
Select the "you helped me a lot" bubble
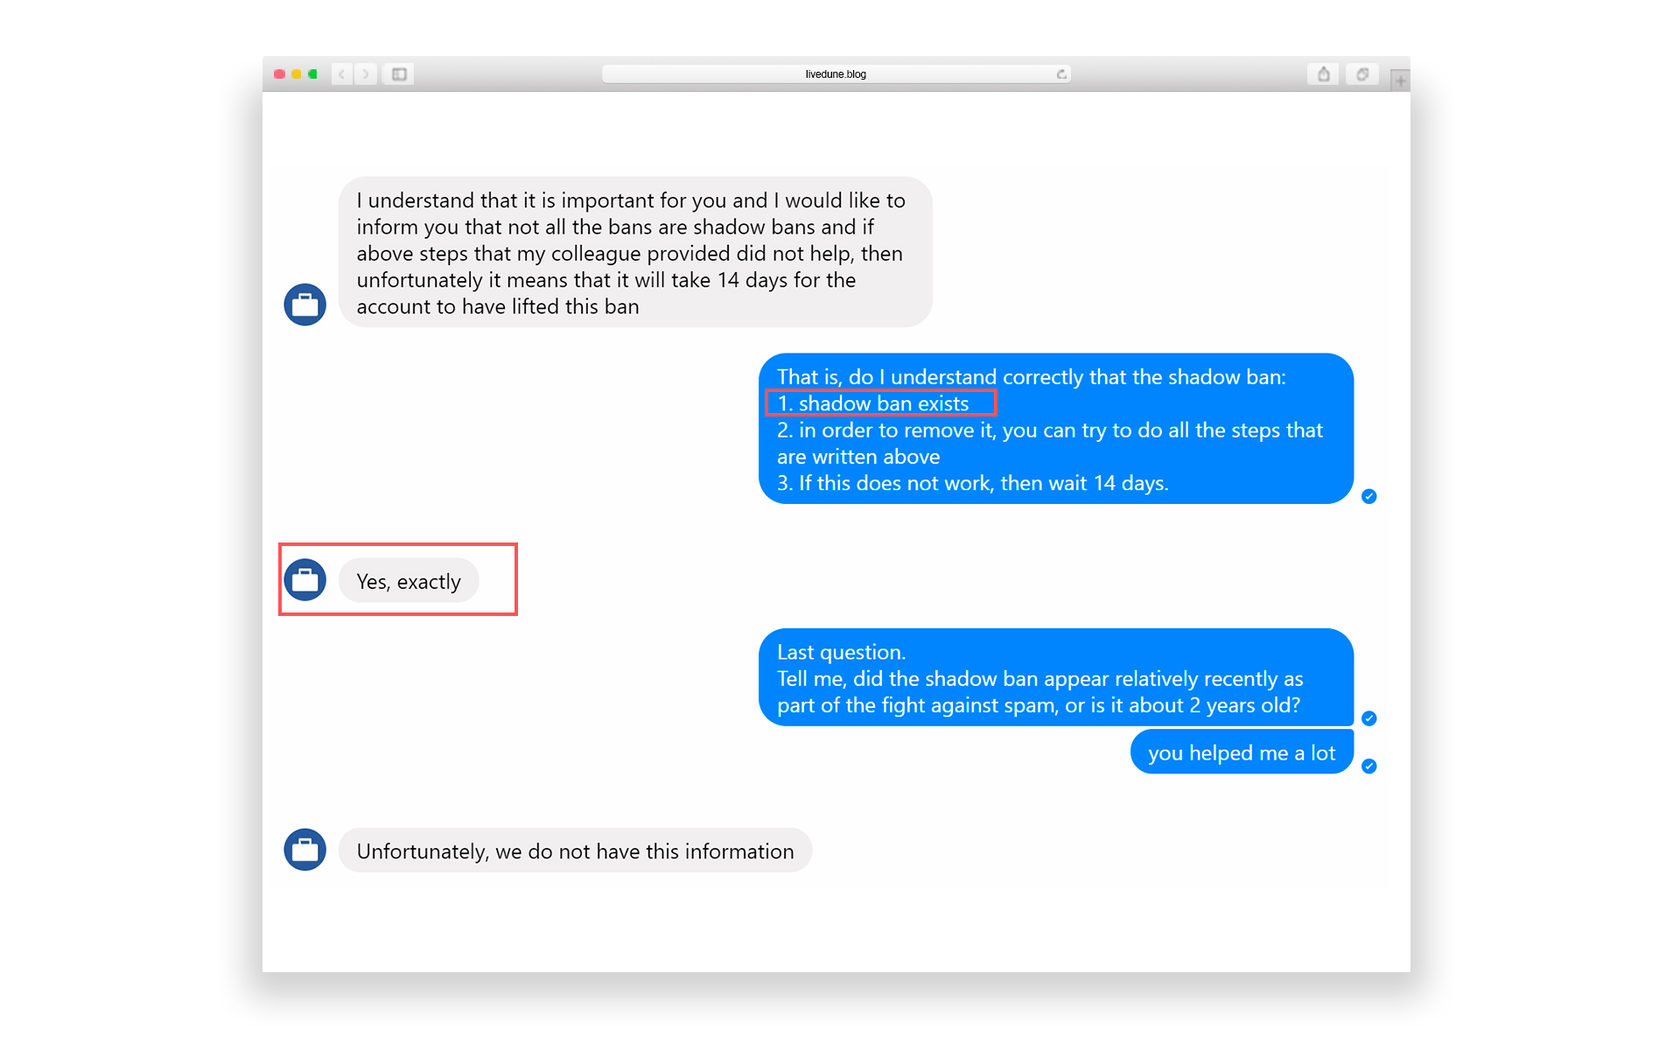coord(1241,753)
